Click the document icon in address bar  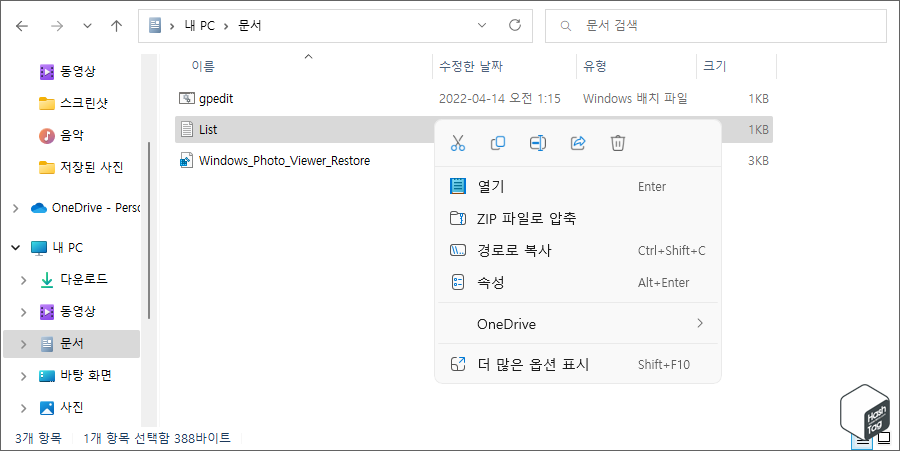155,25
